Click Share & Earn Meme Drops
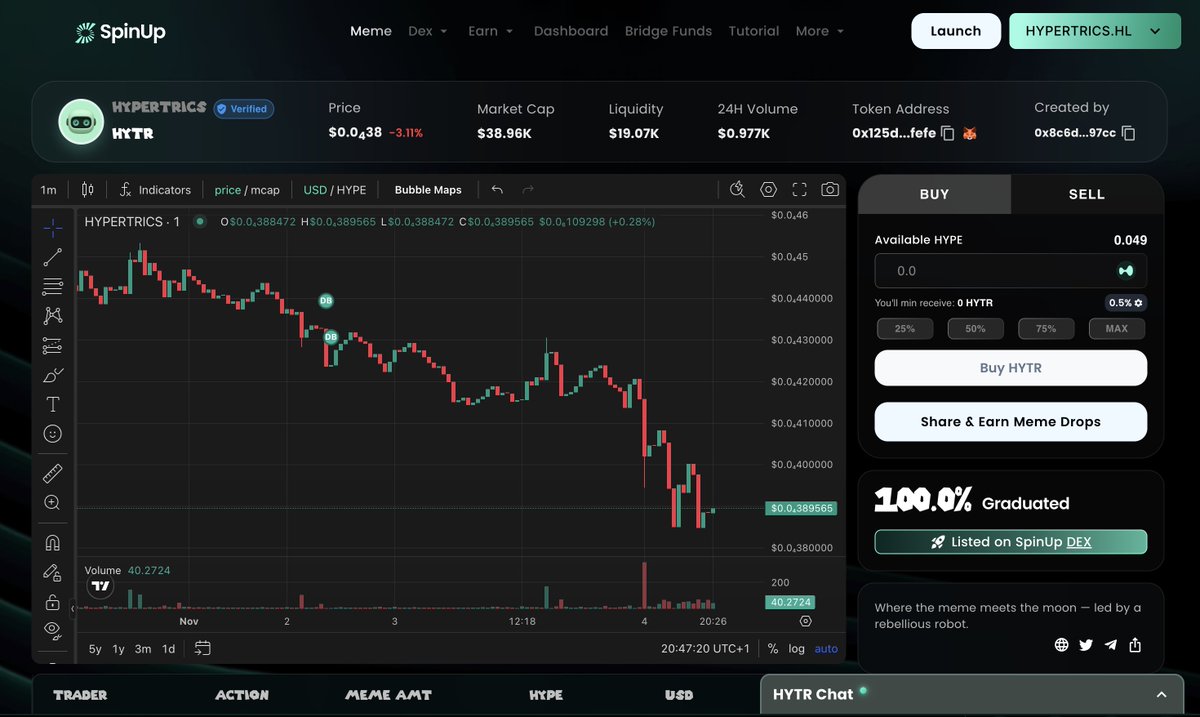Viewport: 1200px width, 717px height. point(1011,422)
